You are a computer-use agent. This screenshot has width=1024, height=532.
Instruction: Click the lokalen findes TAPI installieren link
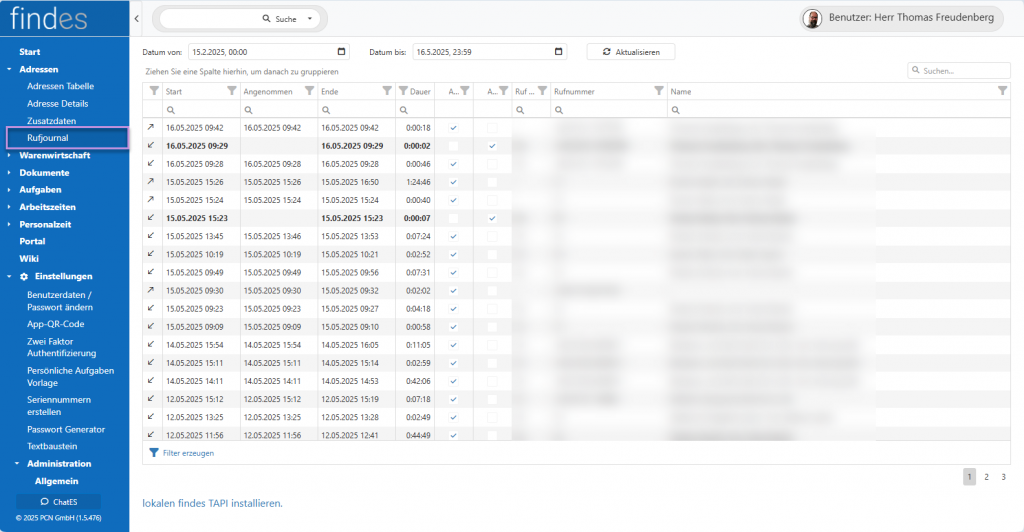coord(212,503)
